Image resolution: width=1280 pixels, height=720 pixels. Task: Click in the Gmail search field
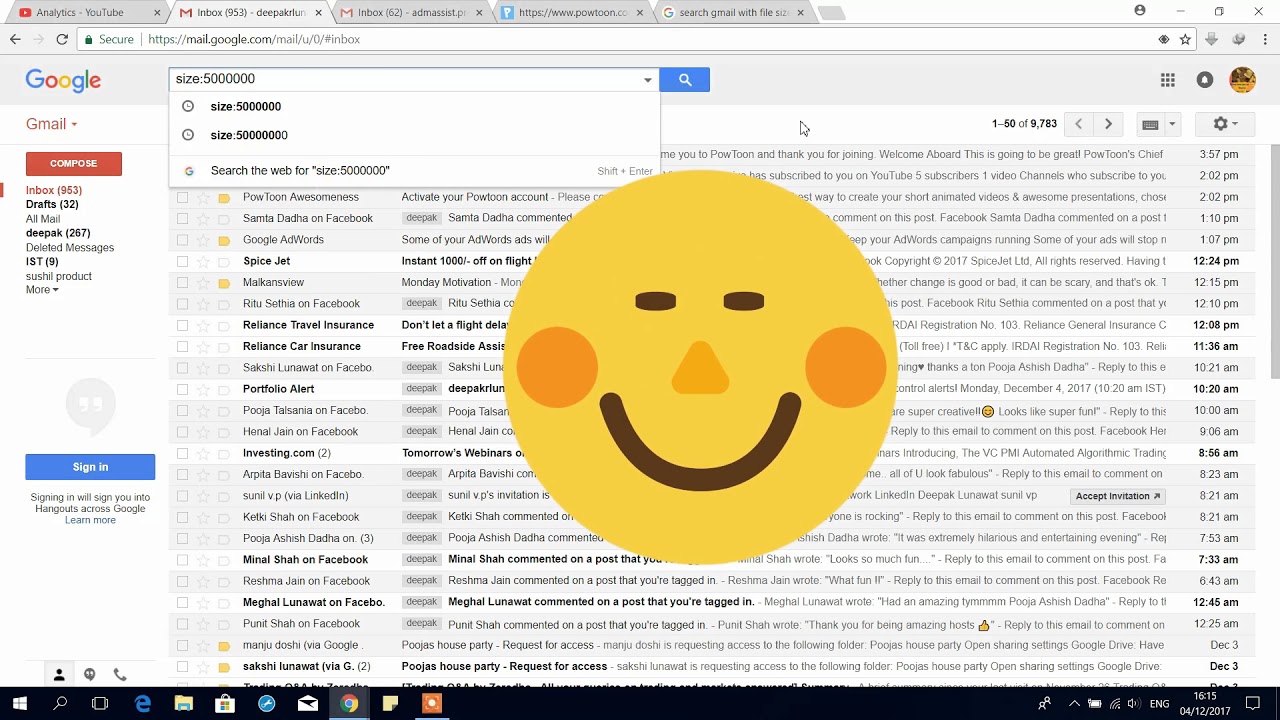(405, 79)
